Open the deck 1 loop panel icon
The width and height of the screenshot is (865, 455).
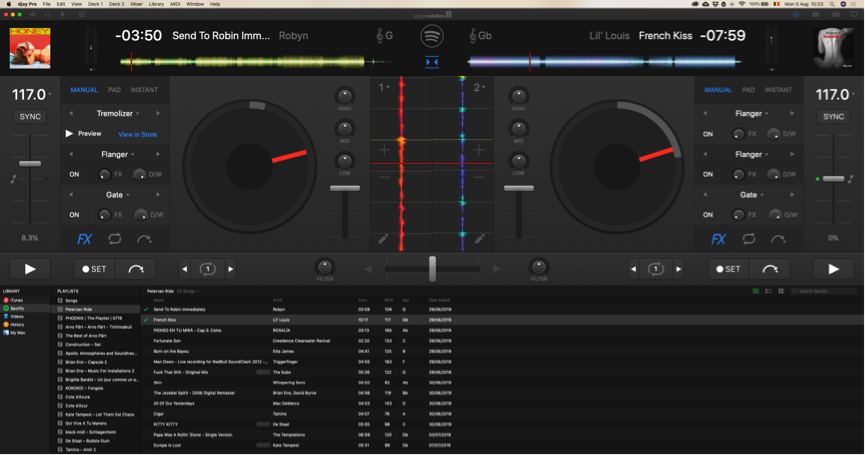click(x=115, y=239)
